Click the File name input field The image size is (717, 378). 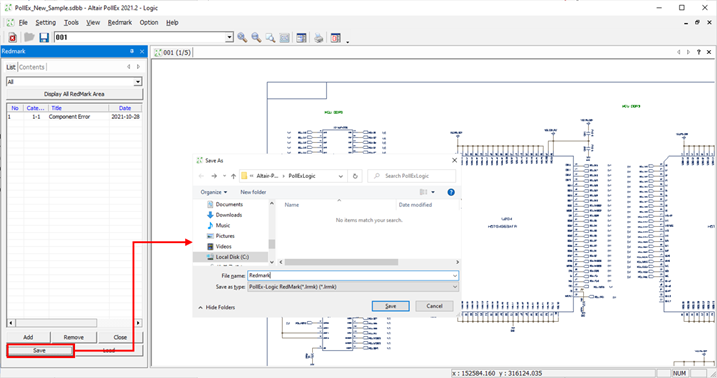pos(353,275)
